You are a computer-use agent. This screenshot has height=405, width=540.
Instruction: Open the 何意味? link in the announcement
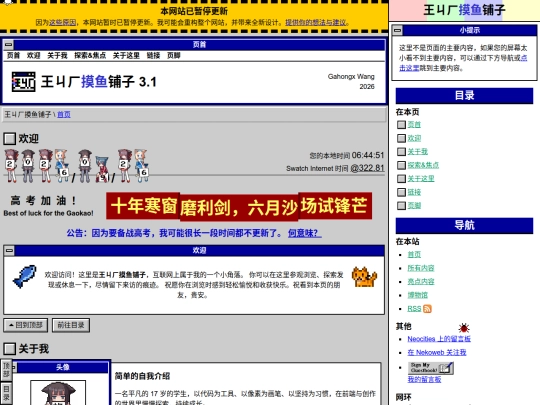304,233
